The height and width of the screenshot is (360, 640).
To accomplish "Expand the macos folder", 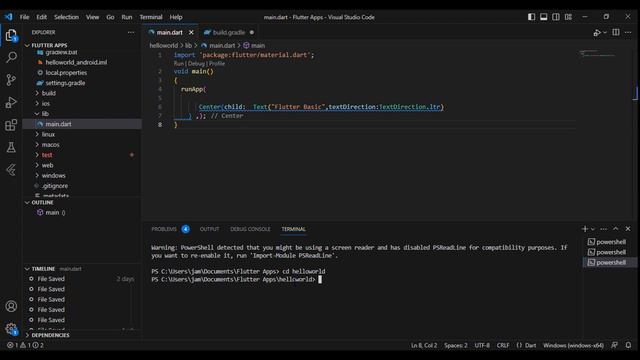I will (x=50, y=144).
